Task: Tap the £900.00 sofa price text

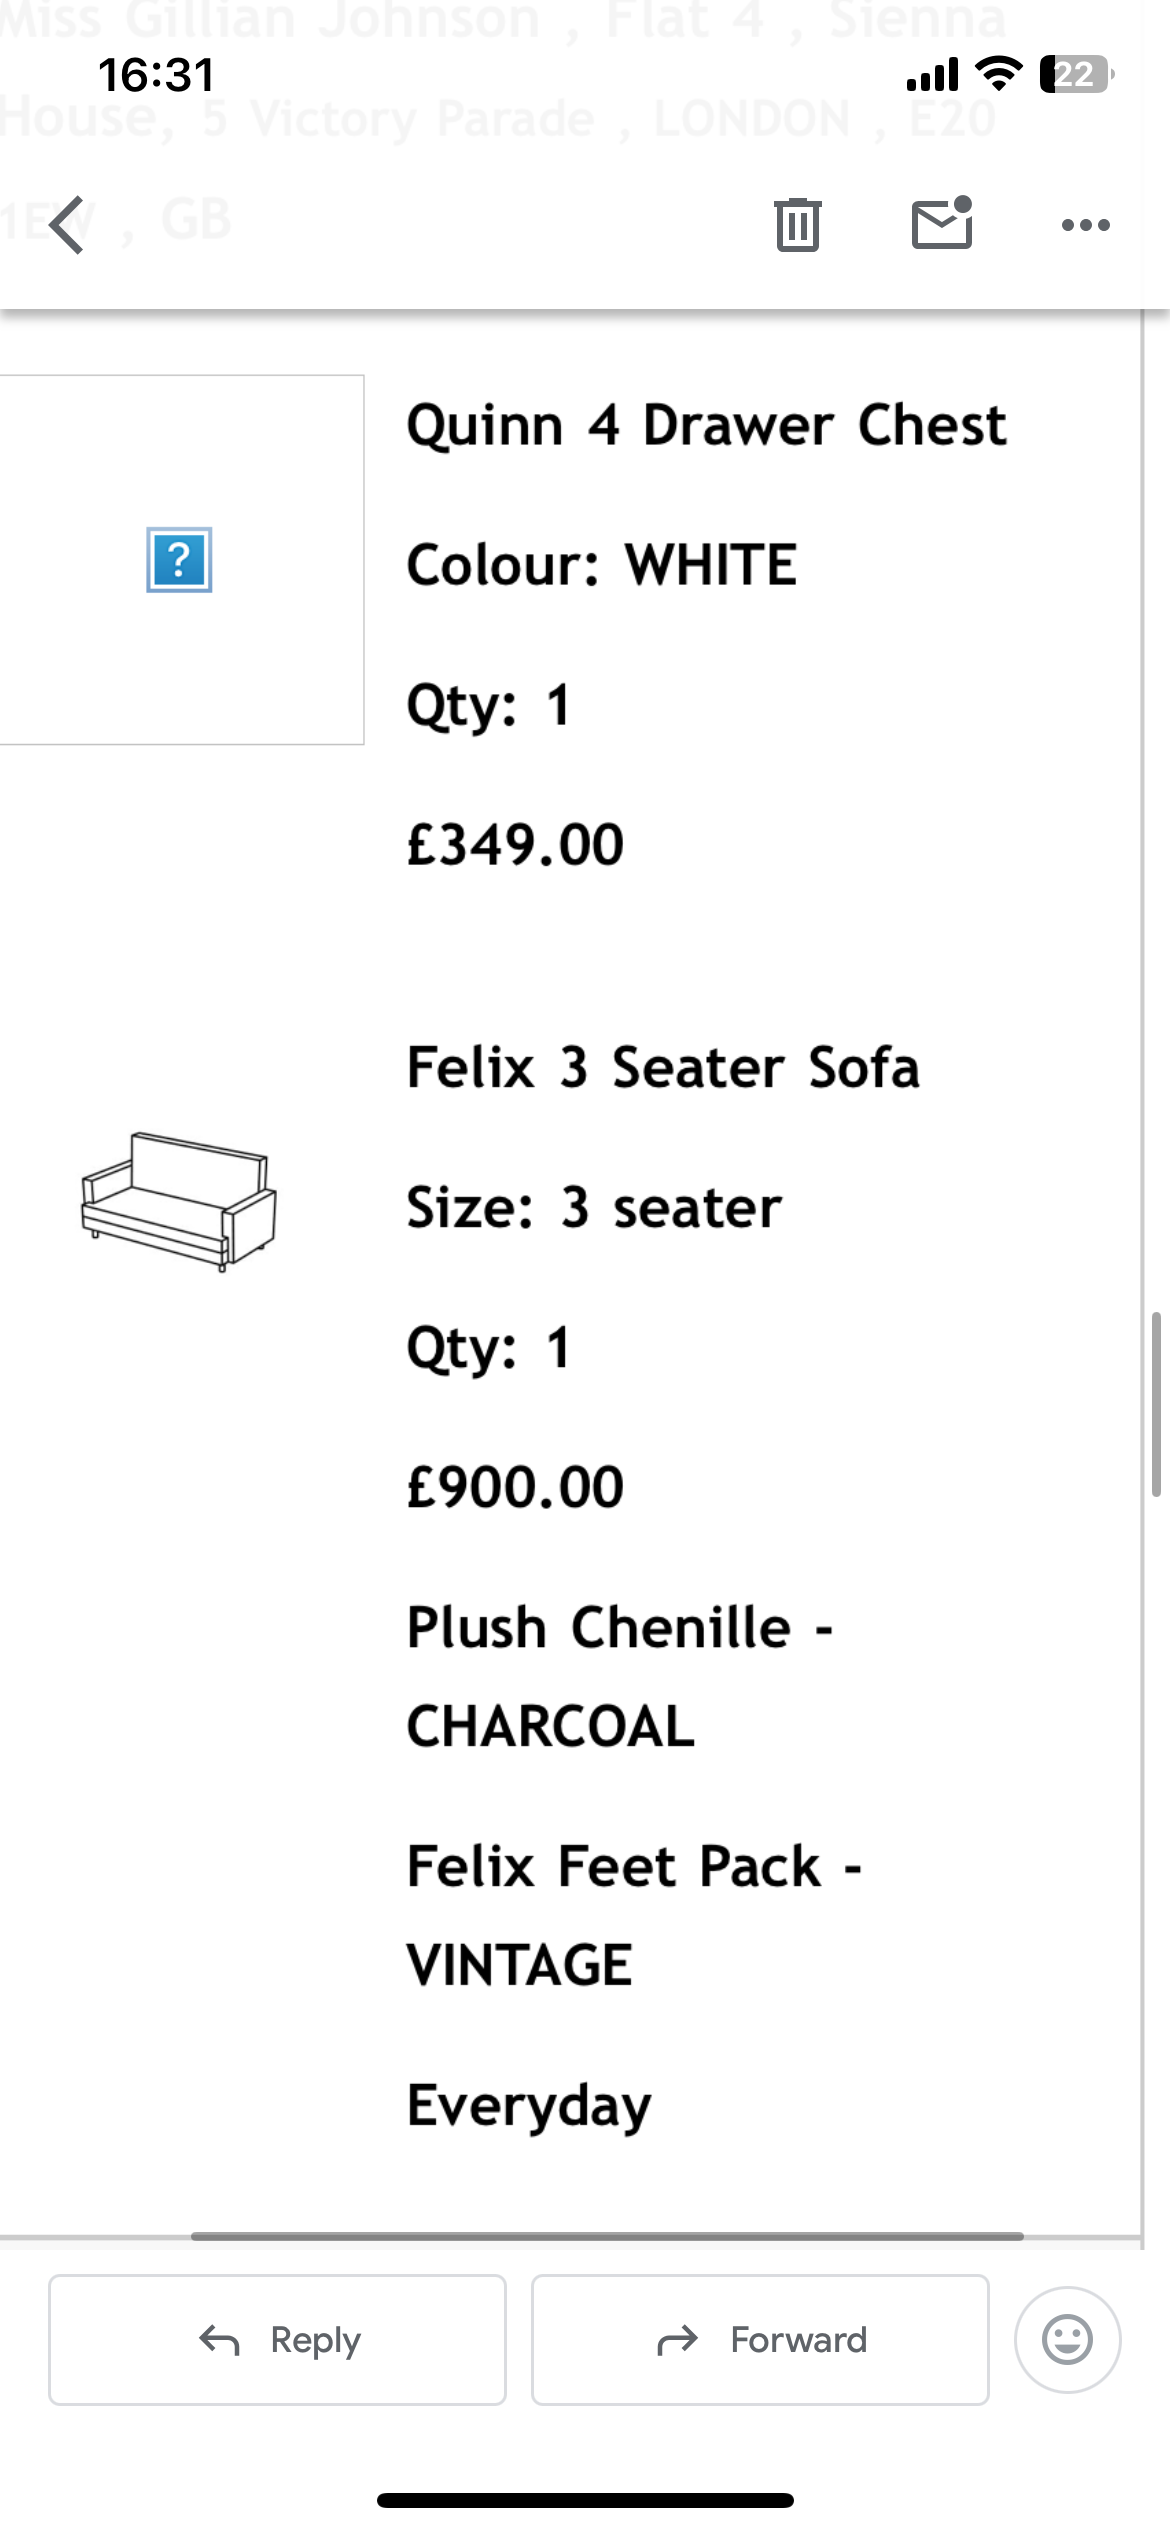Action: [515, 1487]
